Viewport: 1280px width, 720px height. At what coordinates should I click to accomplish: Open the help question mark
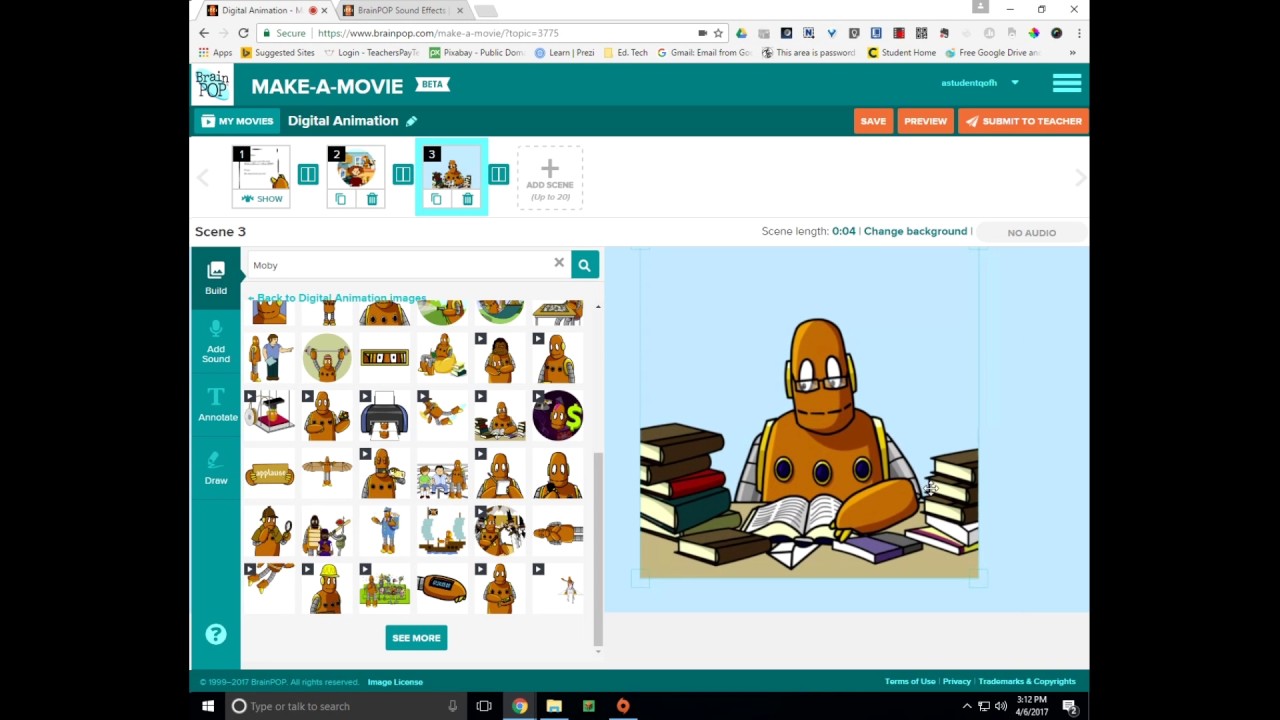coord(216,634)
